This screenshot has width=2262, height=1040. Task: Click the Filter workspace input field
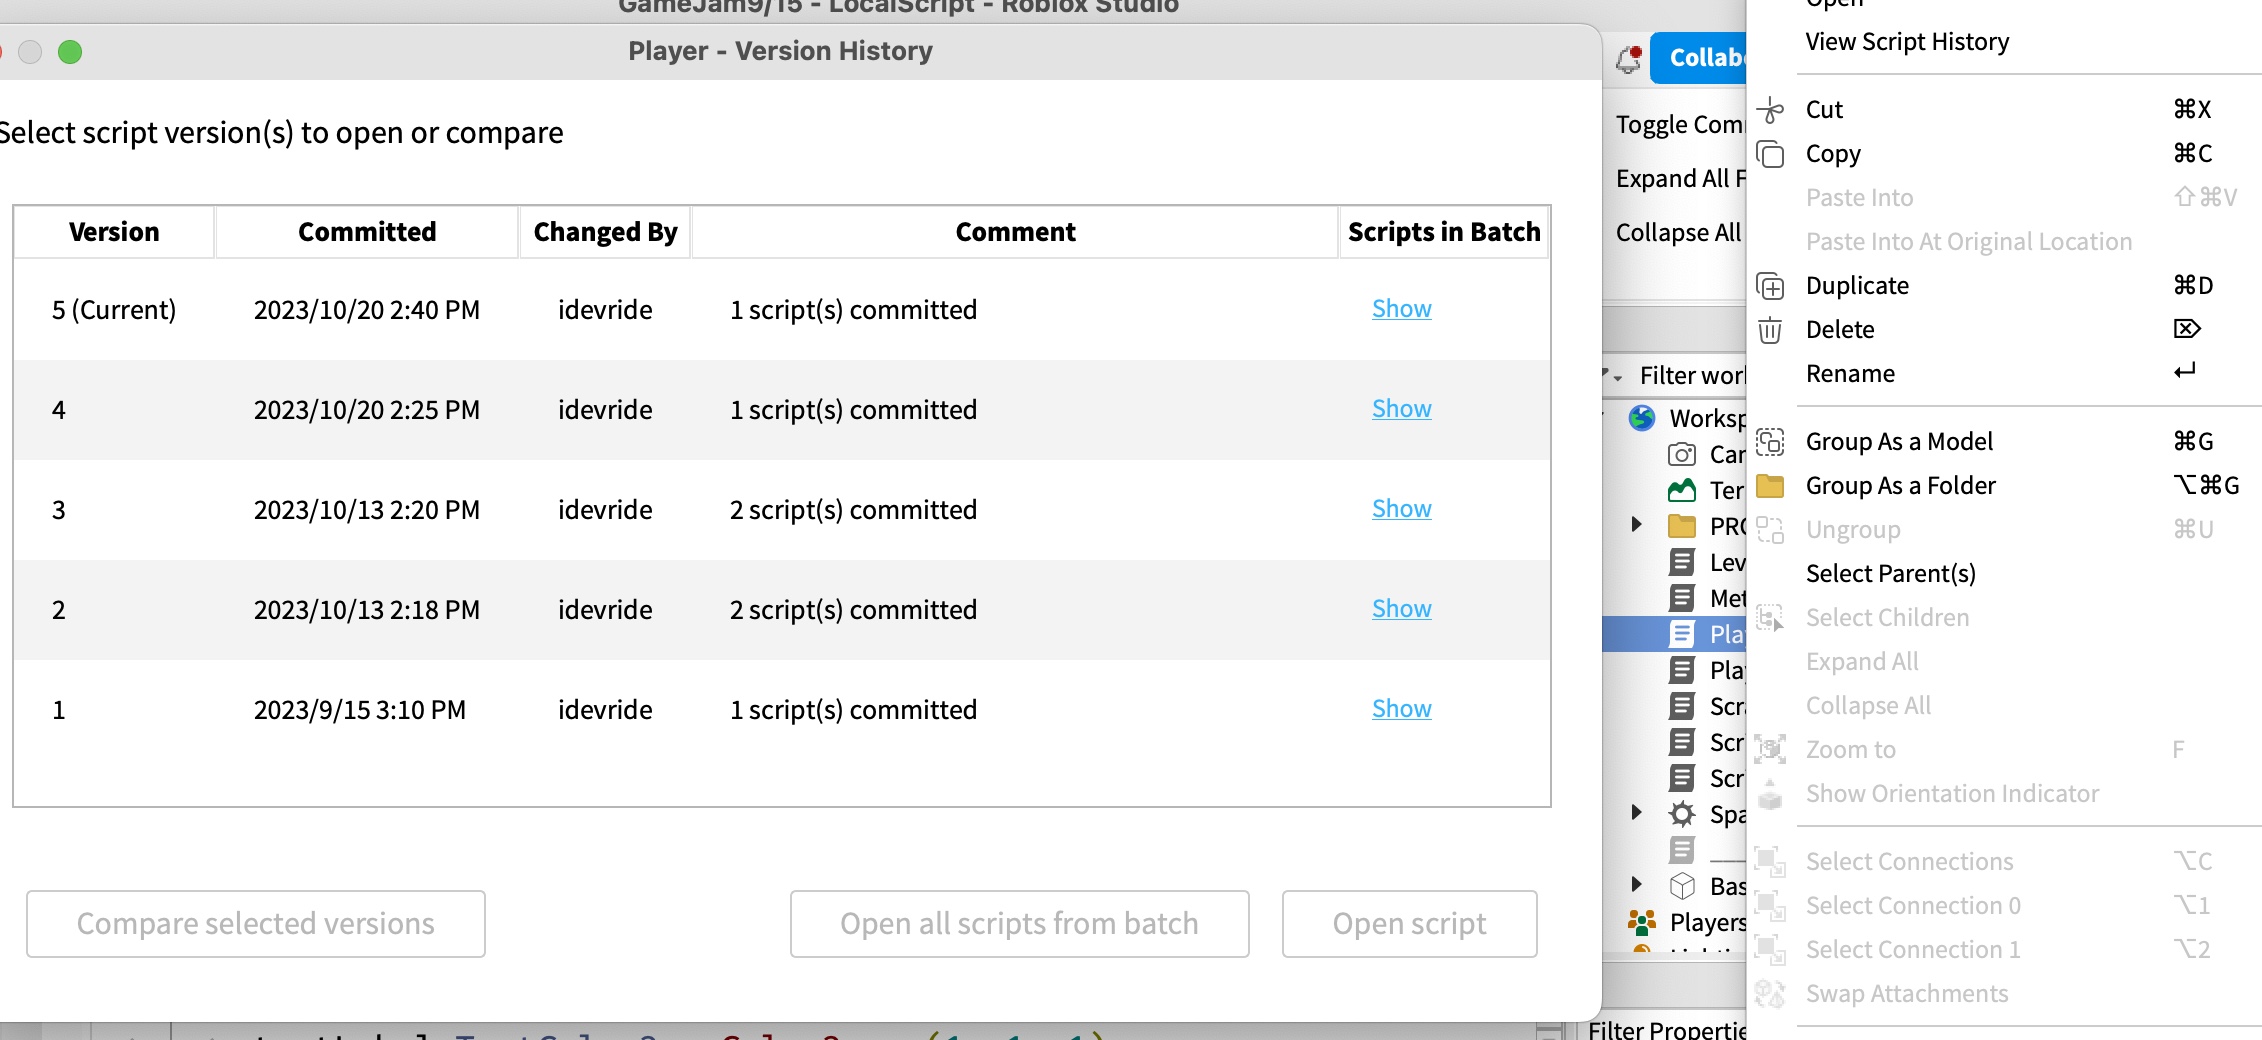(x=1700, y=376)
